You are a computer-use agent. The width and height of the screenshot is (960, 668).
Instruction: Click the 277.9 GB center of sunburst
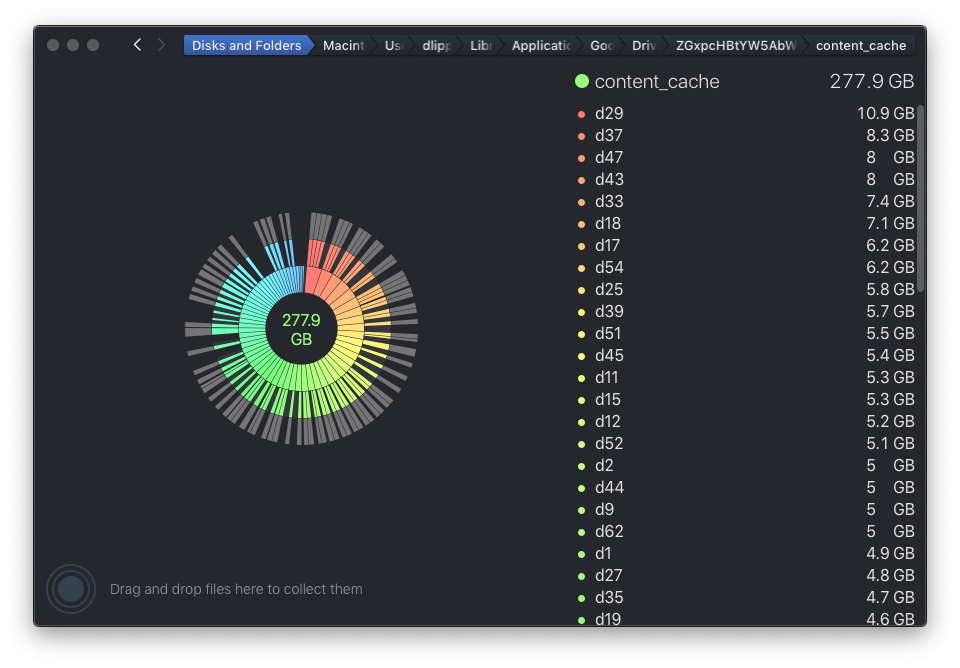301,329
